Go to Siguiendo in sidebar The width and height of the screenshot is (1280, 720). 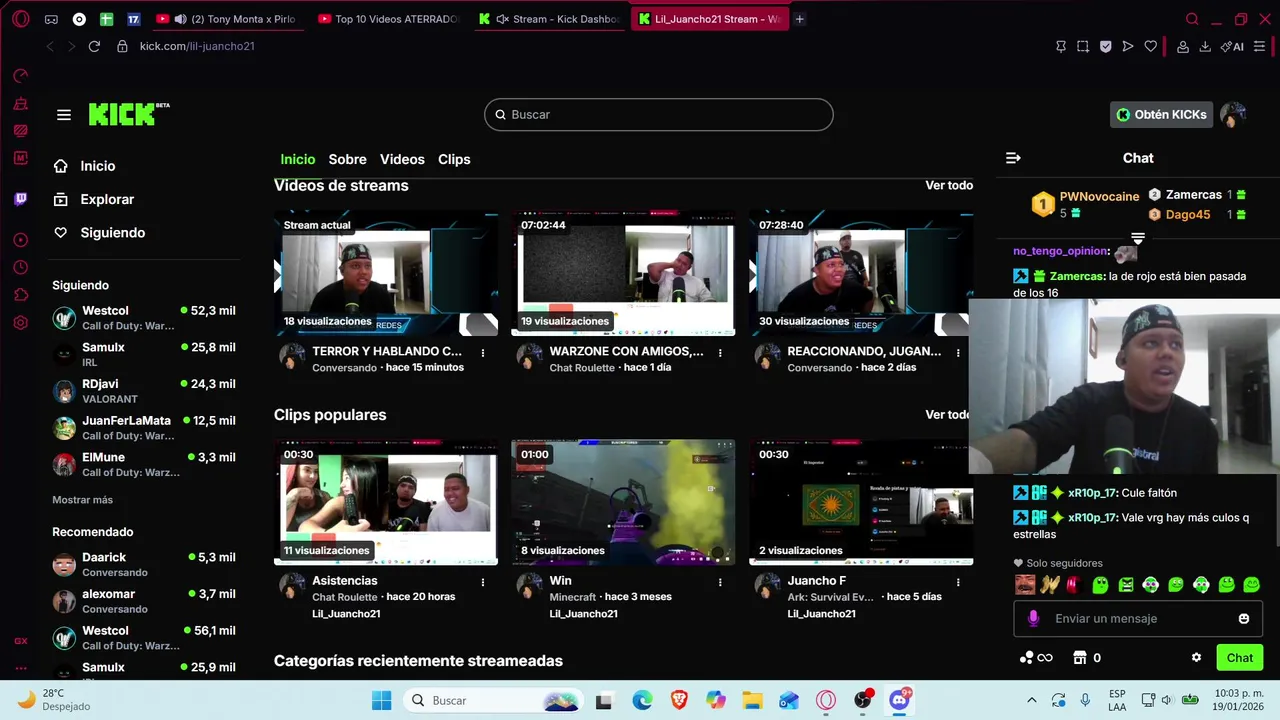point(113,233)
